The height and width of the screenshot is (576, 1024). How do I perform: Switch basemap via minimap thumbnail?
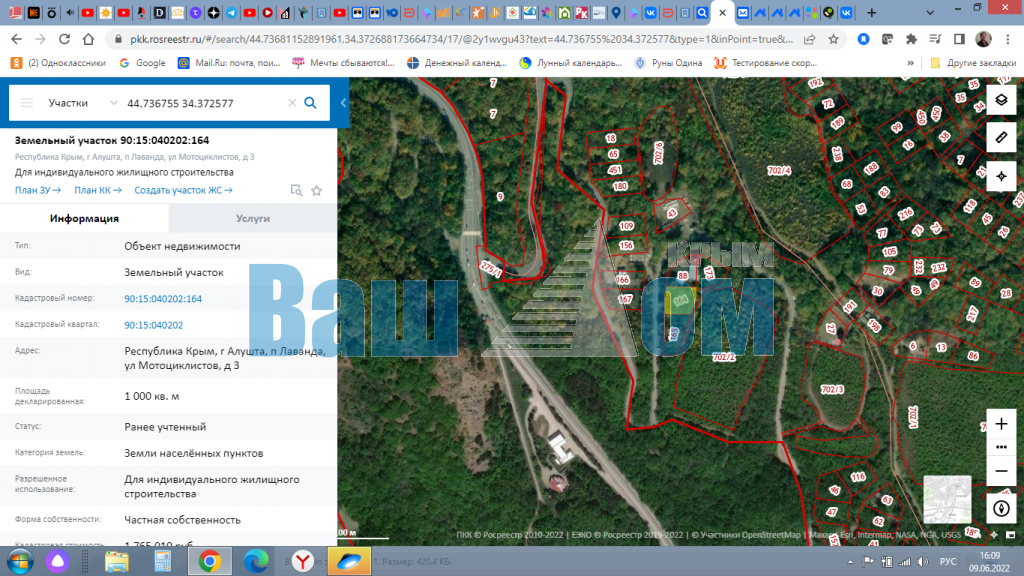point(947,500)
